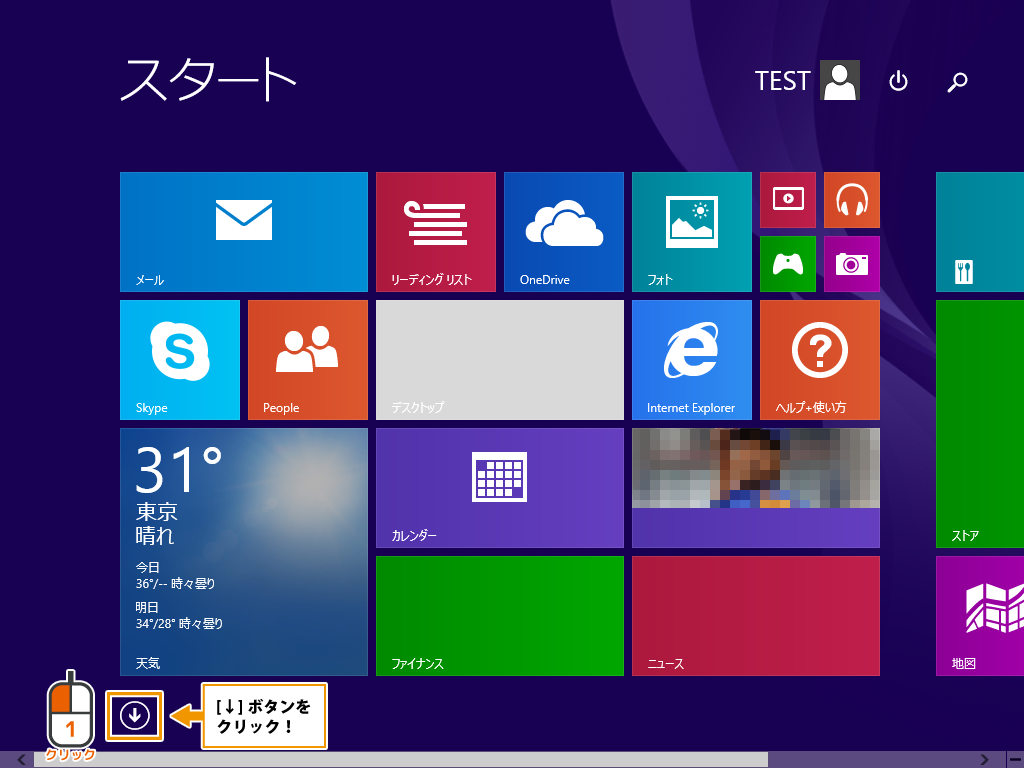Viewport: 1024px width, 768px height.
Task: Click the scrollbar right arrow
Action: [985, 760]
